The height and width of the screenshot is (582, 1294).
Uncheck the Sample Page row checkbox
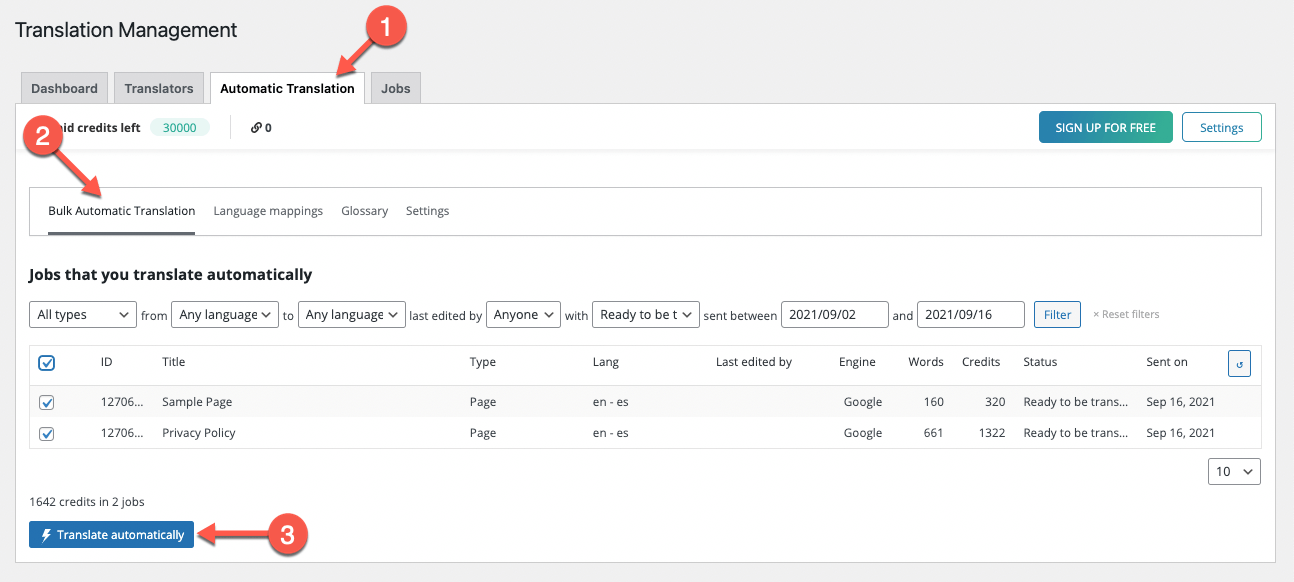(x=46, y=402)
